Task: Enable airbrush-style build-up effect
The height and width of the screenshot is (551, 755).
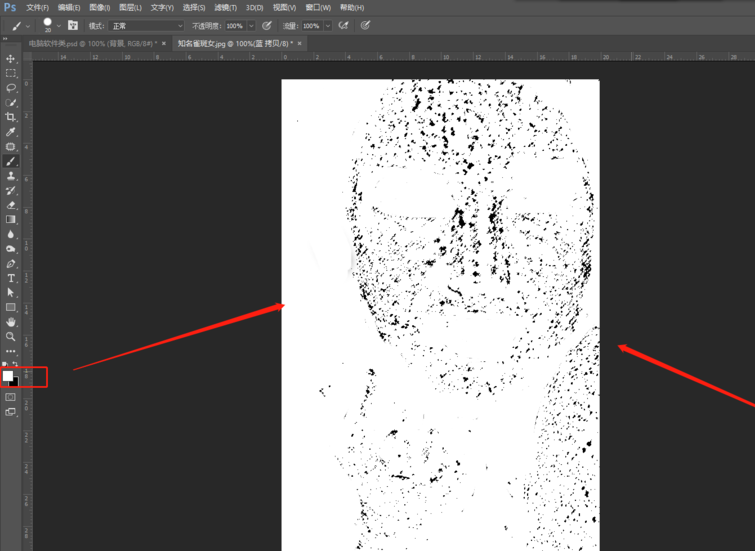Action: pyautogui.click(x=344, y=26)
